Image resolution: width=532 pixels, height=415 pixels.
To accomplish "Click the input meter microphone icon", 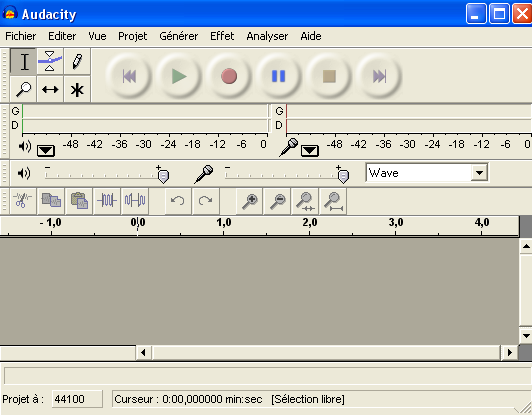I will pos(288,147).
